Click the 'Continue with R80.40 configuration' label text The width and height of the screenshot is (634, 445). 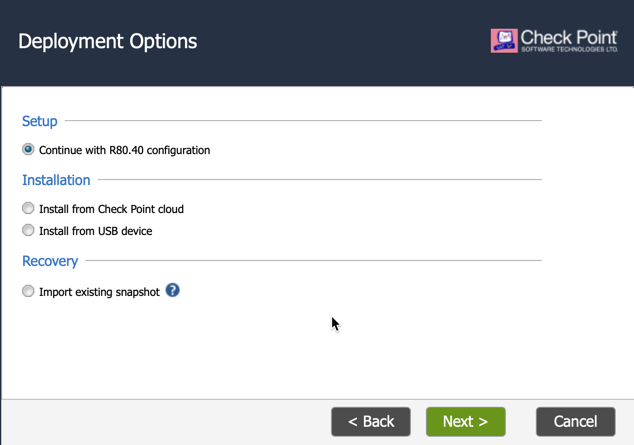coord(124,150)
